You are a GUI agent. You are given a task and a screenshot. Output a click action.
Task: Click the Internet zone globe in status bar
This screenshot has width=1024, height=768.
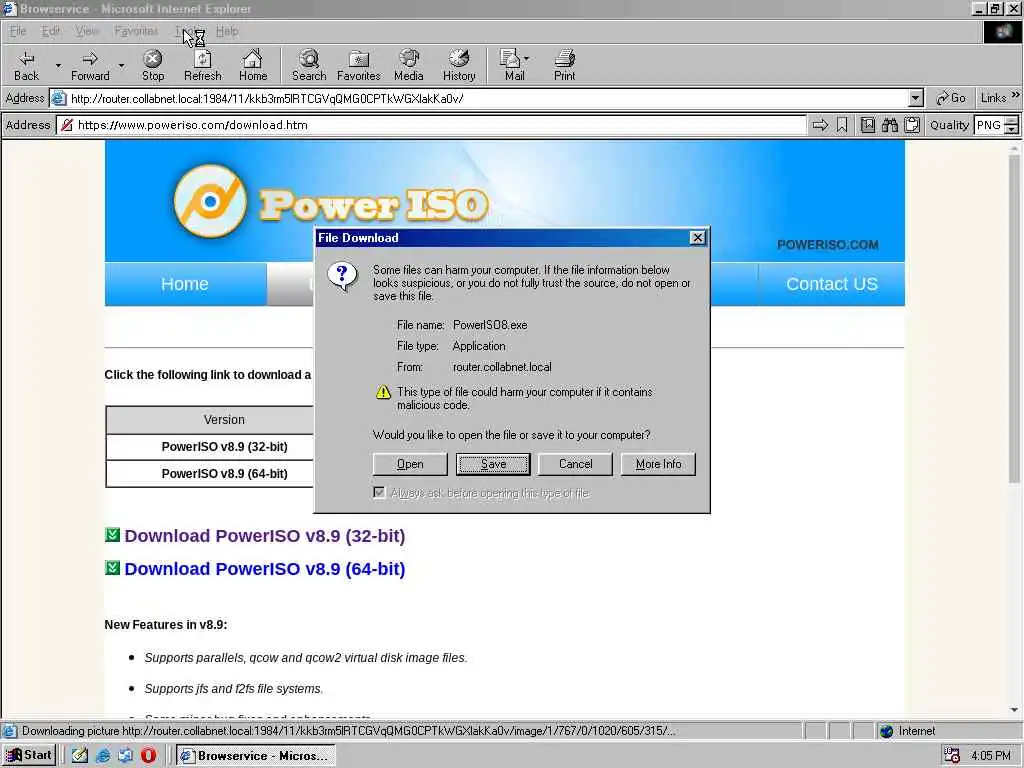pyautogui.click(x=886, y=731)
